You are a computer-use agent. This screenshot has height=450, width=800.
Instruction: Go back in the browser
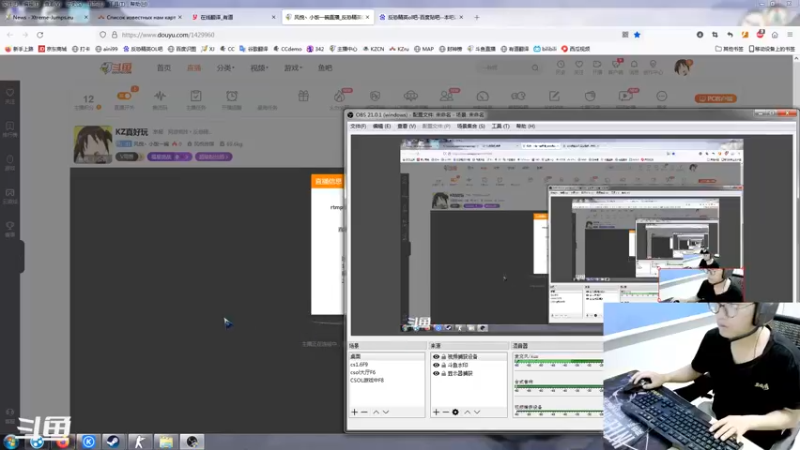click(x=10, y=35)
